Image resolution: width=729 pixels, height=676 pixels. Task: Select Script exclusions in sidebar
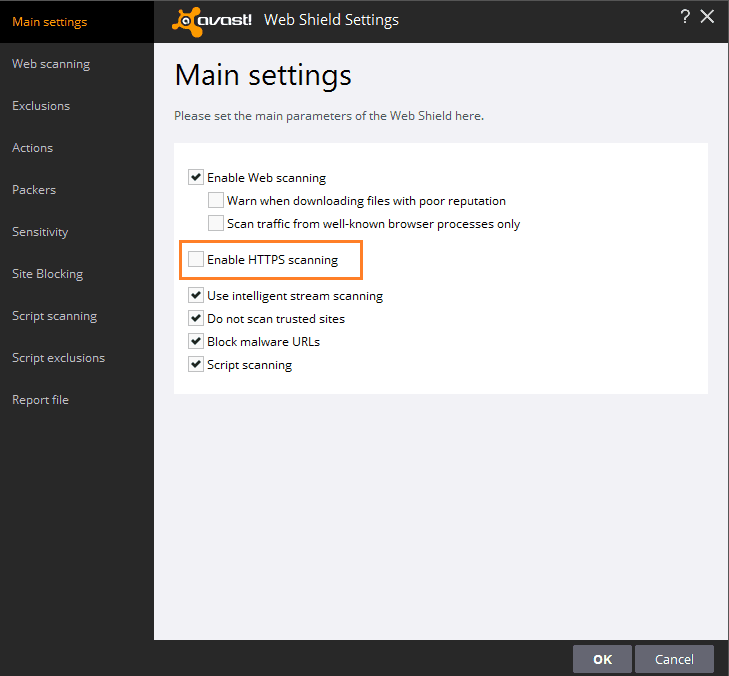pyautogui.click(x=77, y=358)
